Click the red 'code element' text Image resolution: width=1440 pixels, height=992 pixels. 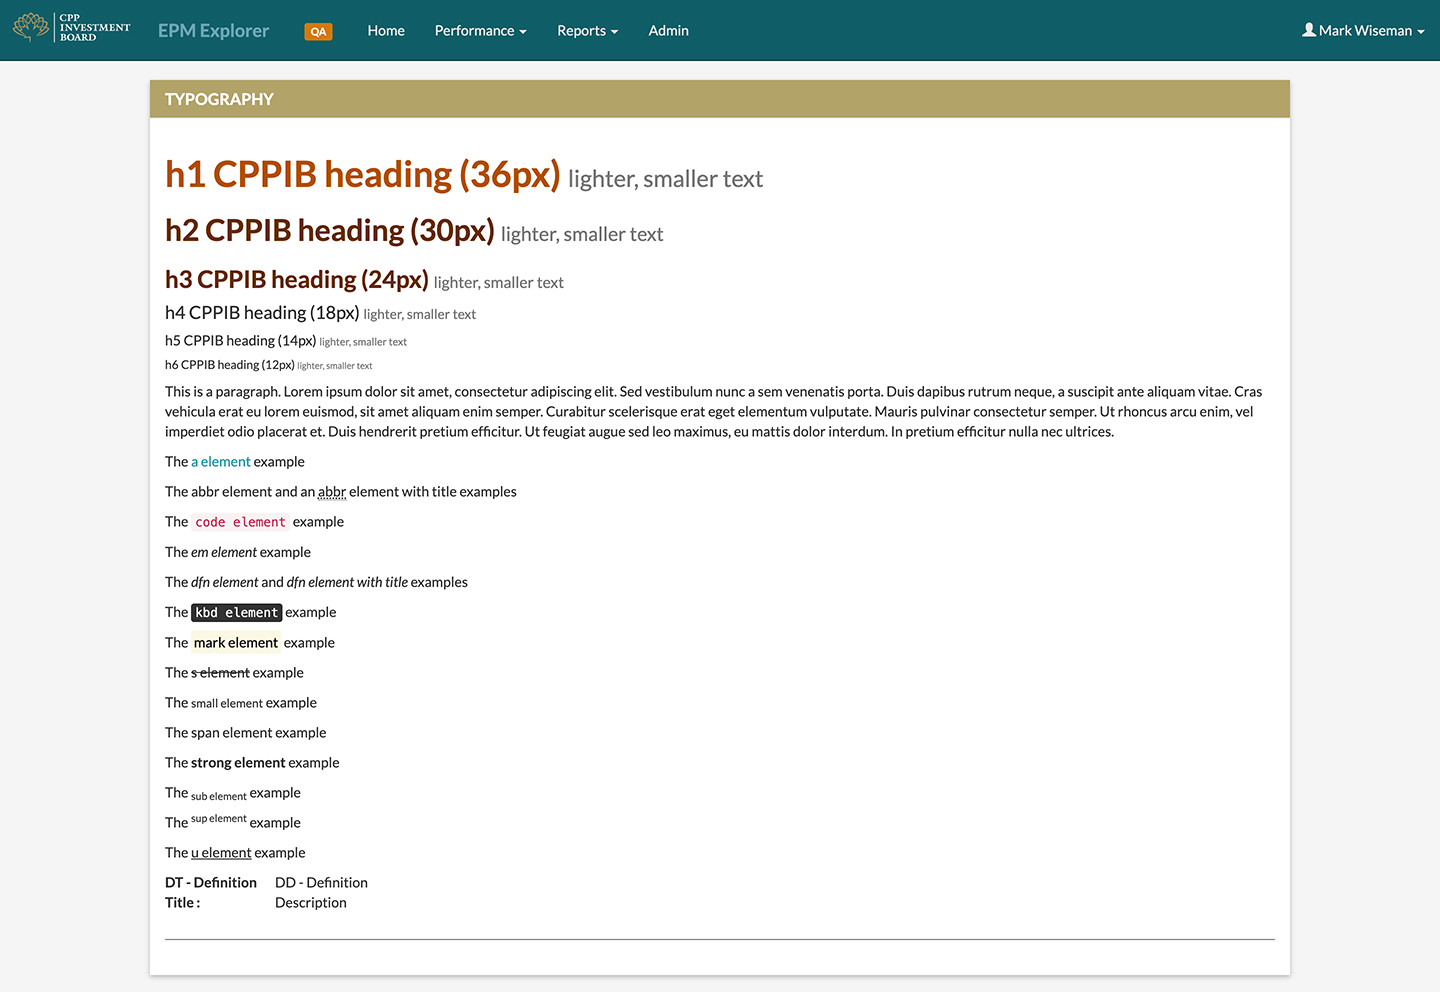coord(240,522)
